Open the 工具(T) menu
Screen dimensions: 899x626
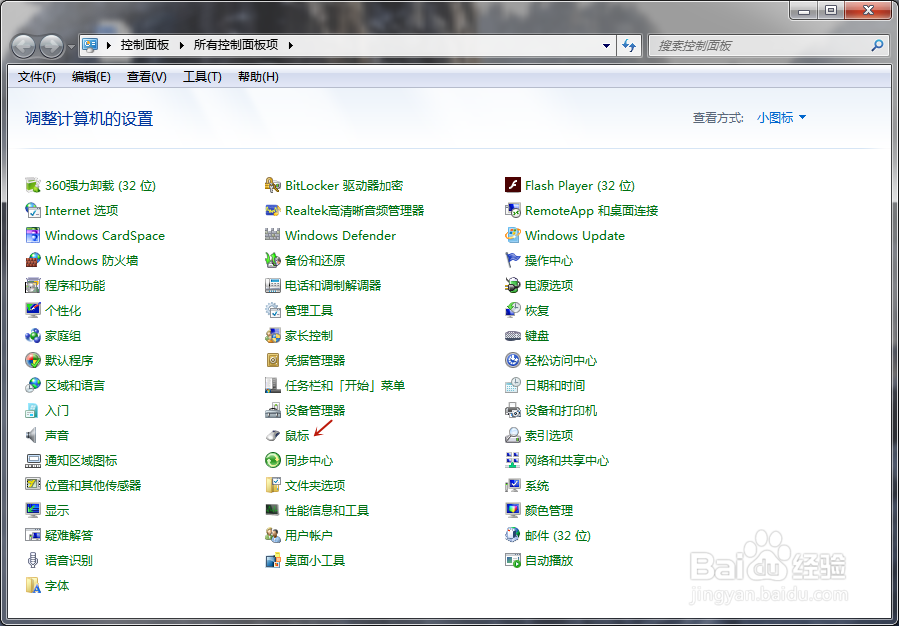coord(202,77)
